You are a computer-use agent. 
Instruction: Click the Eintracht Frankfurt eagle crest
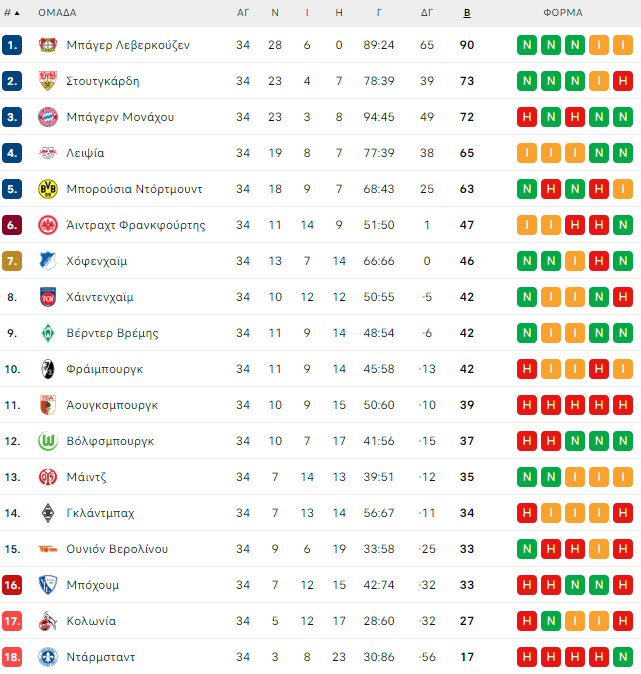(46, 225)
